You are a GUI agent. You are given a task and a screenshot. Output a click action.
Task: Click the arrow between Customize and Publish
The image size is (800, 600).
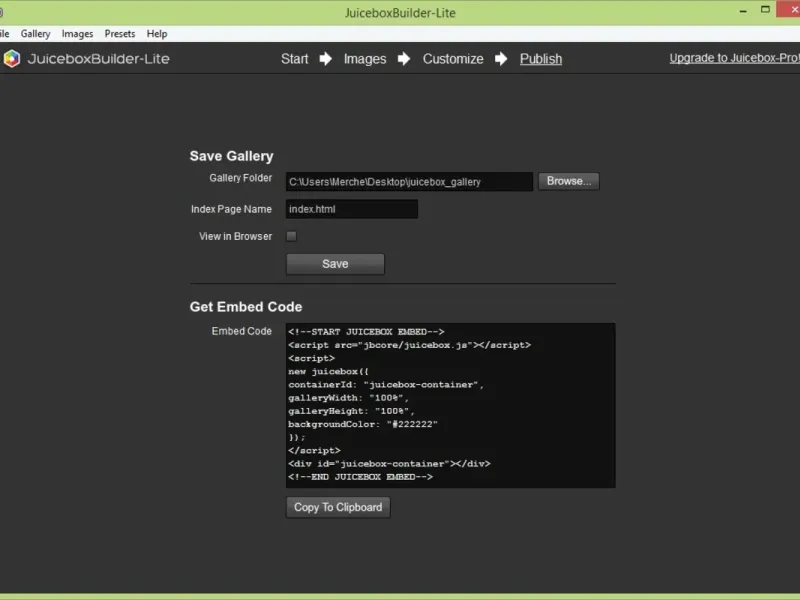click(x=501, y=59)
